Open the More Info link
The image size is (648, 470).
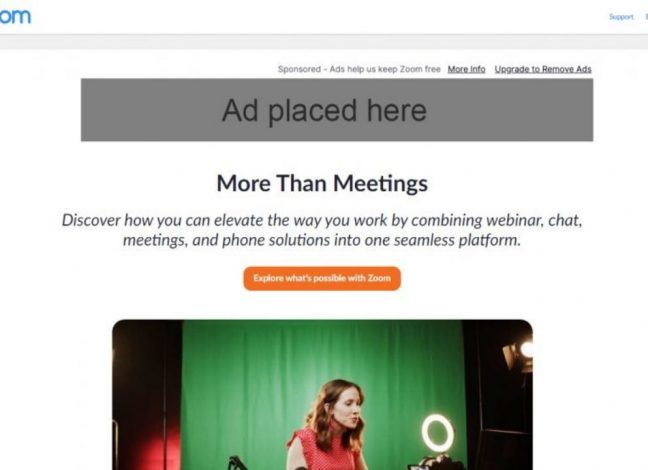tap(466, 69)
